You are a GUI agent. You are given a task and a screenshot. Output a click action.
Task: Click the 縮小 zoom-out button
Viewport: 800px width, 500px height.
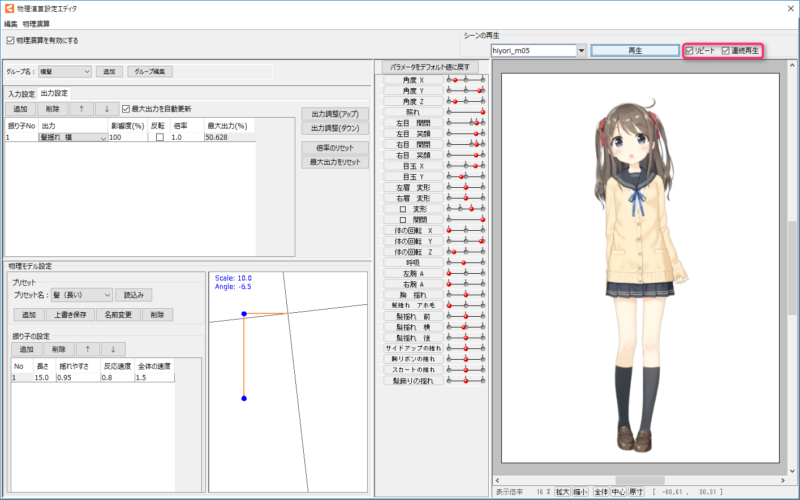580,492
